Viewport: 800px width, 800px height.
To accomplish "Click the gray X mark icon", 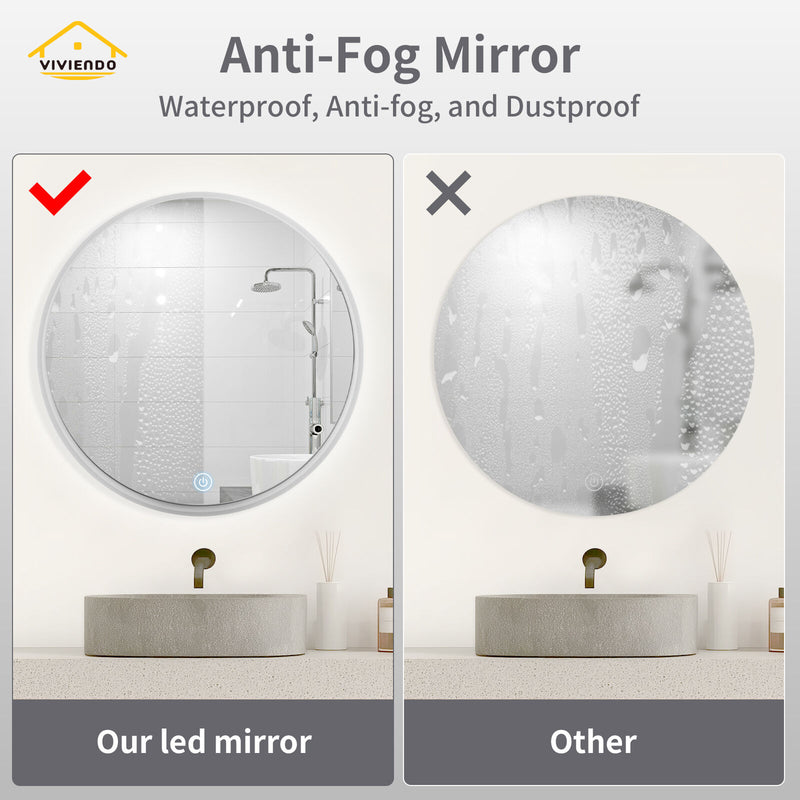I will point(448,193).
